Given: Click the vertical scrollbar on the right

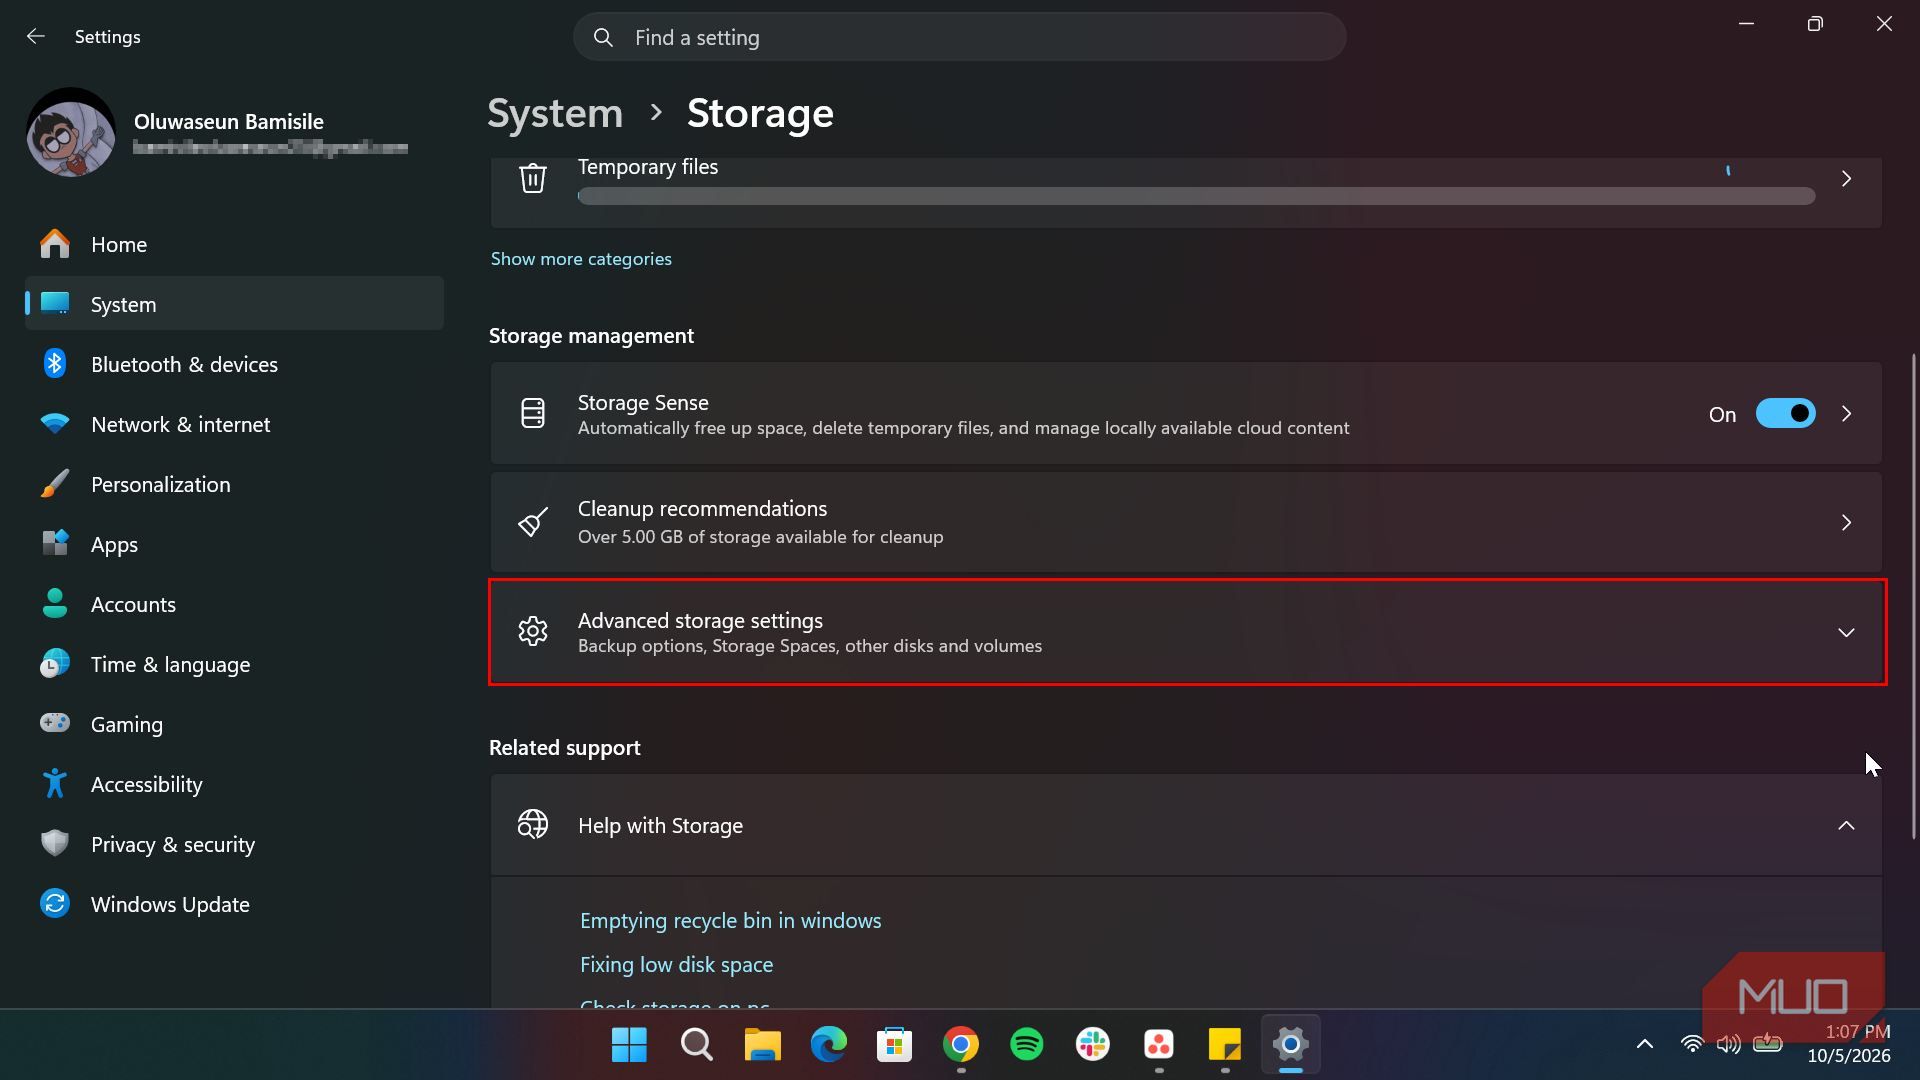Looking at the screenshot, I should (x=1914, y=596).
